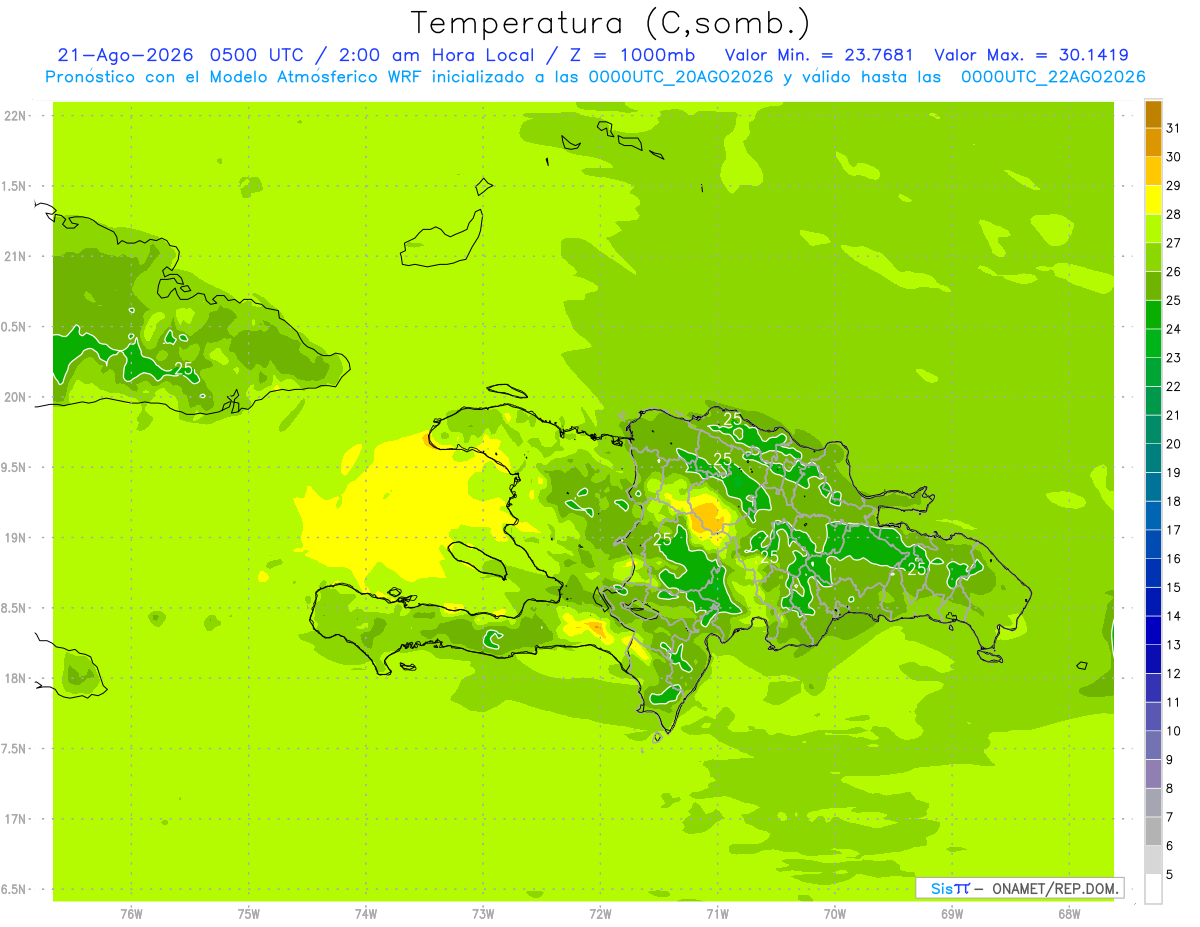Click the green legend swatch between 24 and 25
Screen dimensions: 1200x927
1153,315
